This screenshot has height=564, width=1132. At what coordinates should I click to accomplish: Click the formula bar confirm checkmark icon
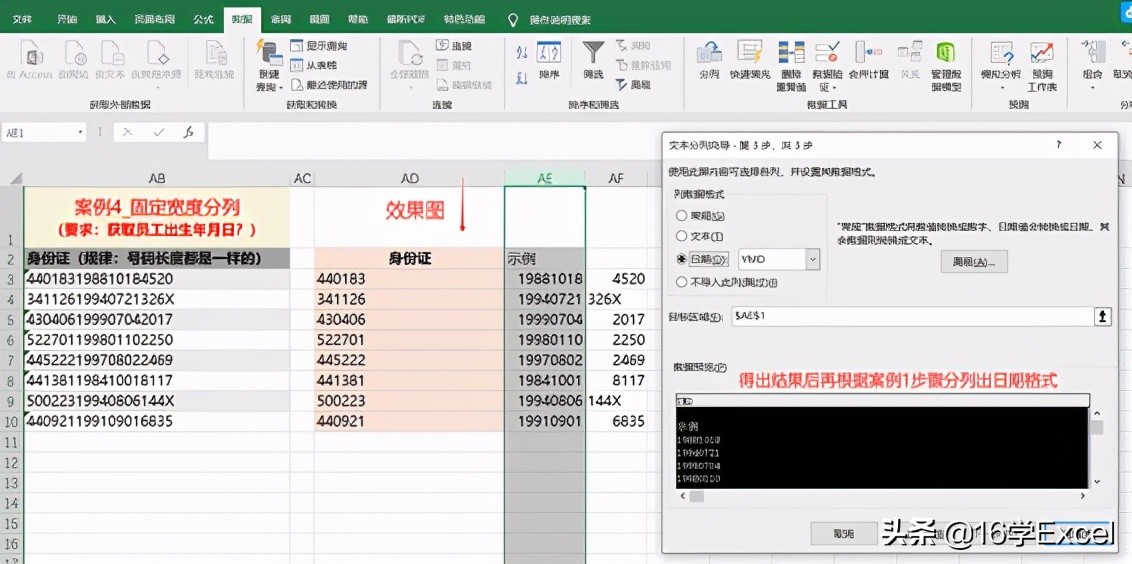[159, 133]
